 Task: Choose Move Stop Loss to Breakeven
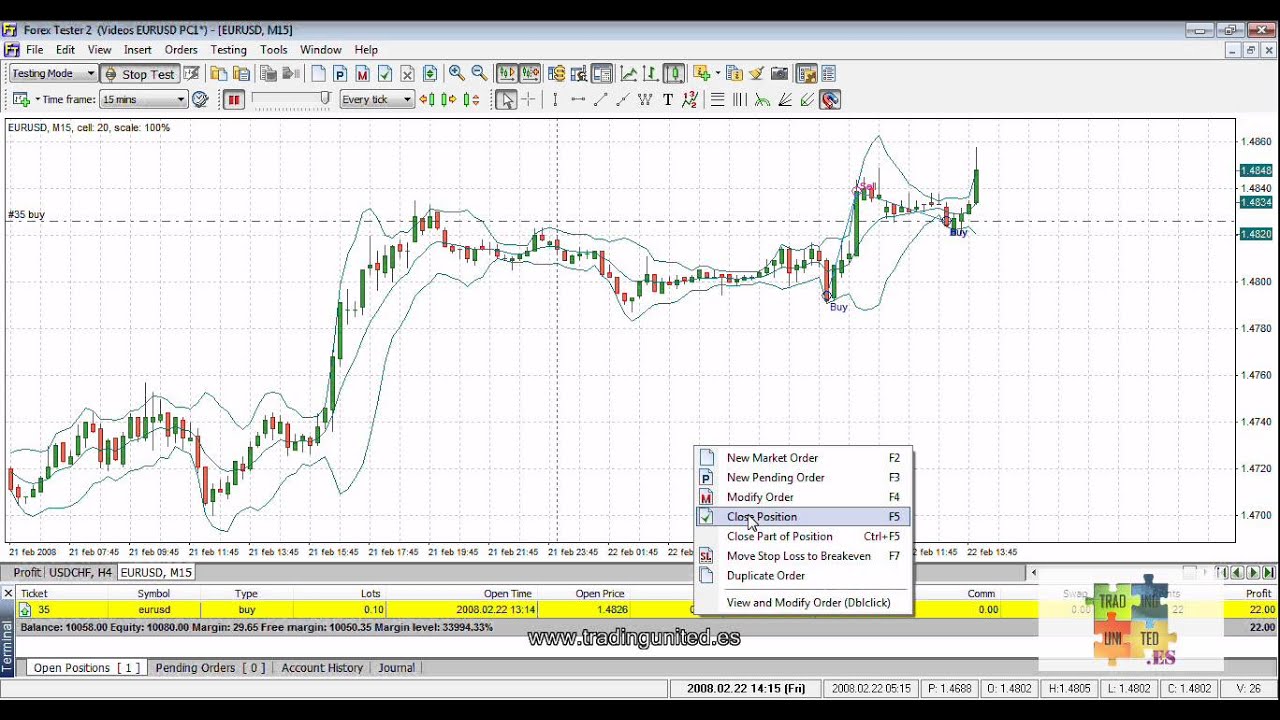point(803,556)
